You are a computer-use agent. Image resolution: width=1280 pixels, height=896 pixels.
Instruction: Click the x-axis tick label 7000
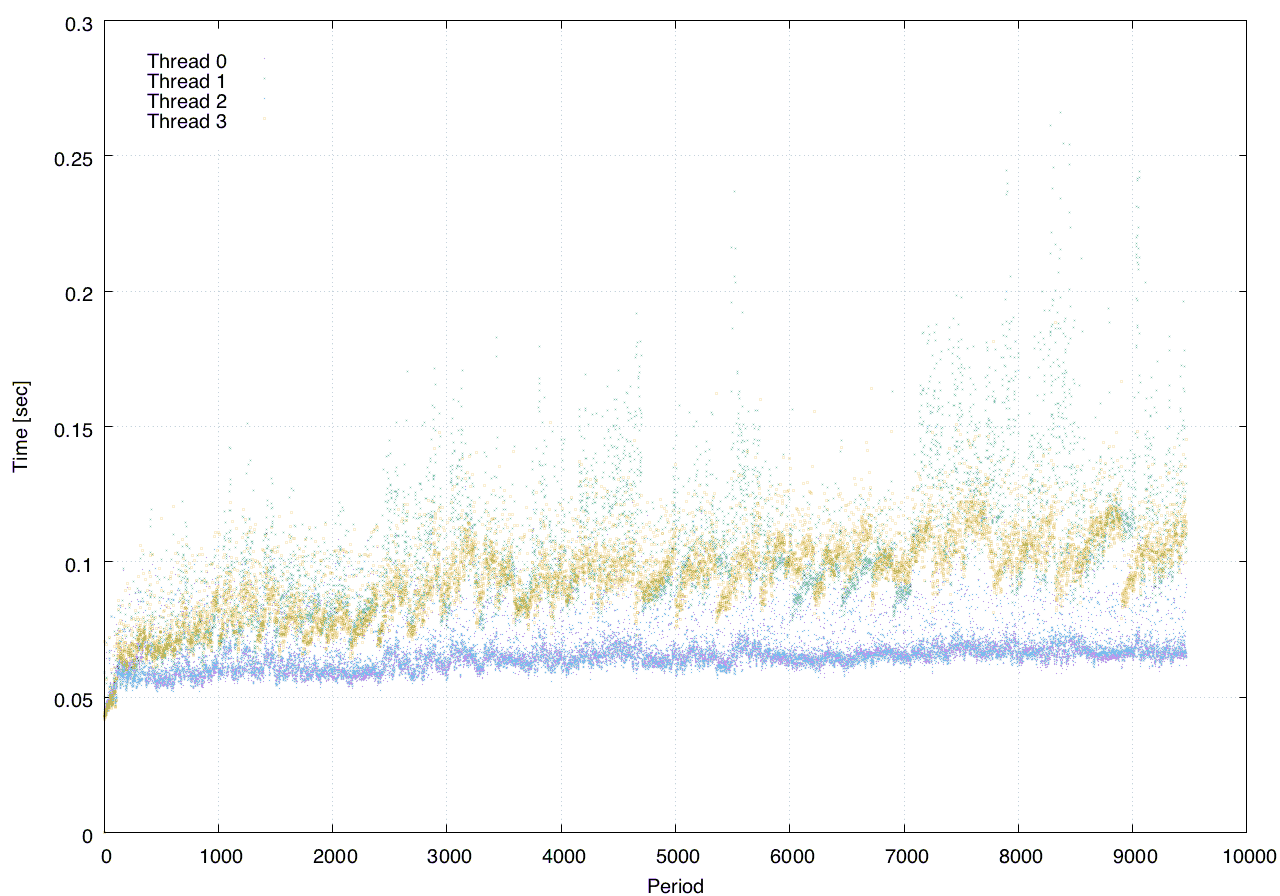(x=904, y=856)
